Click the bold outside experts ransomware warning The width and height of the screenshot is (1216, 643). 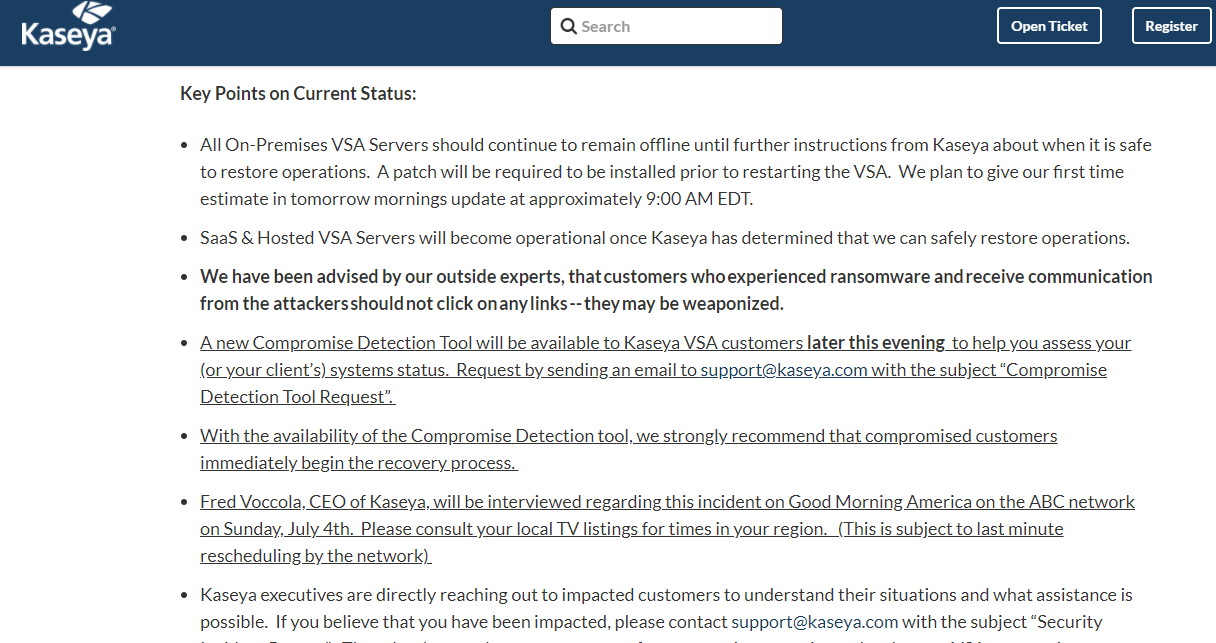coord(676,290)
